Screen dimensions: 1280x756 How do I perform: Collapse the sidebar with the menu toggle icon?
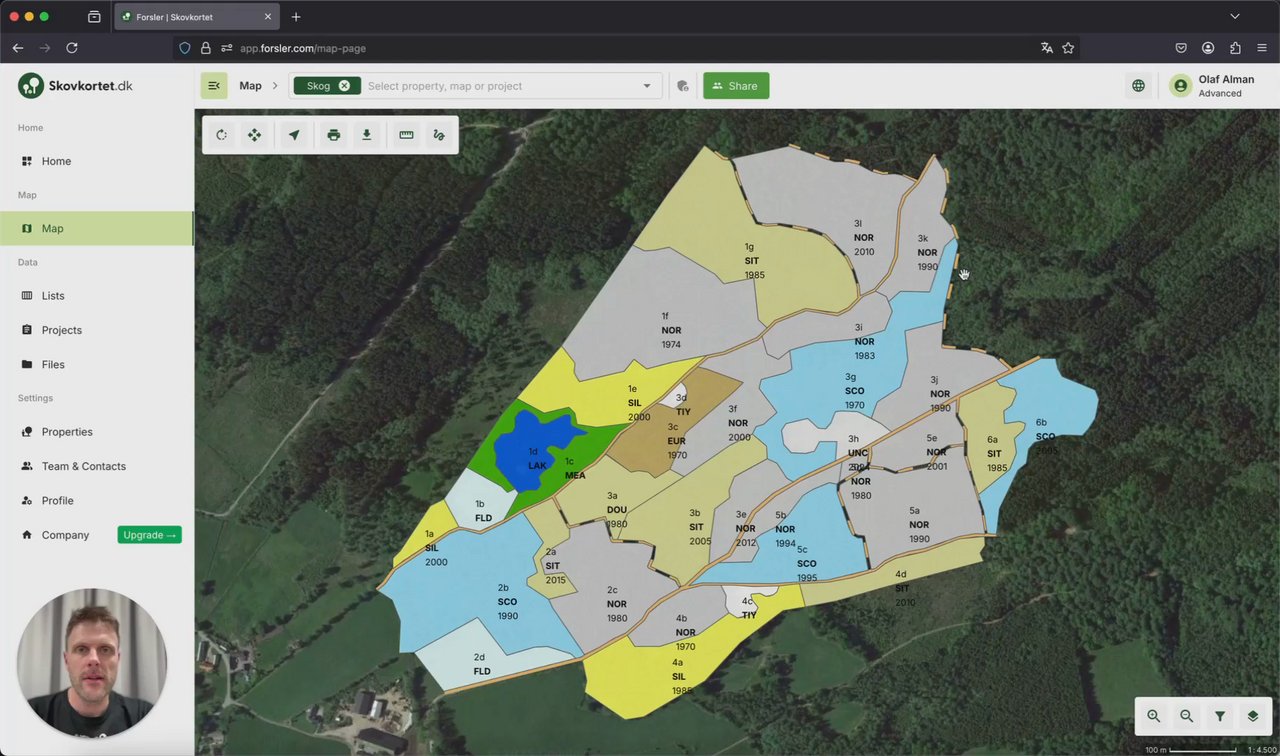[214, 86]
